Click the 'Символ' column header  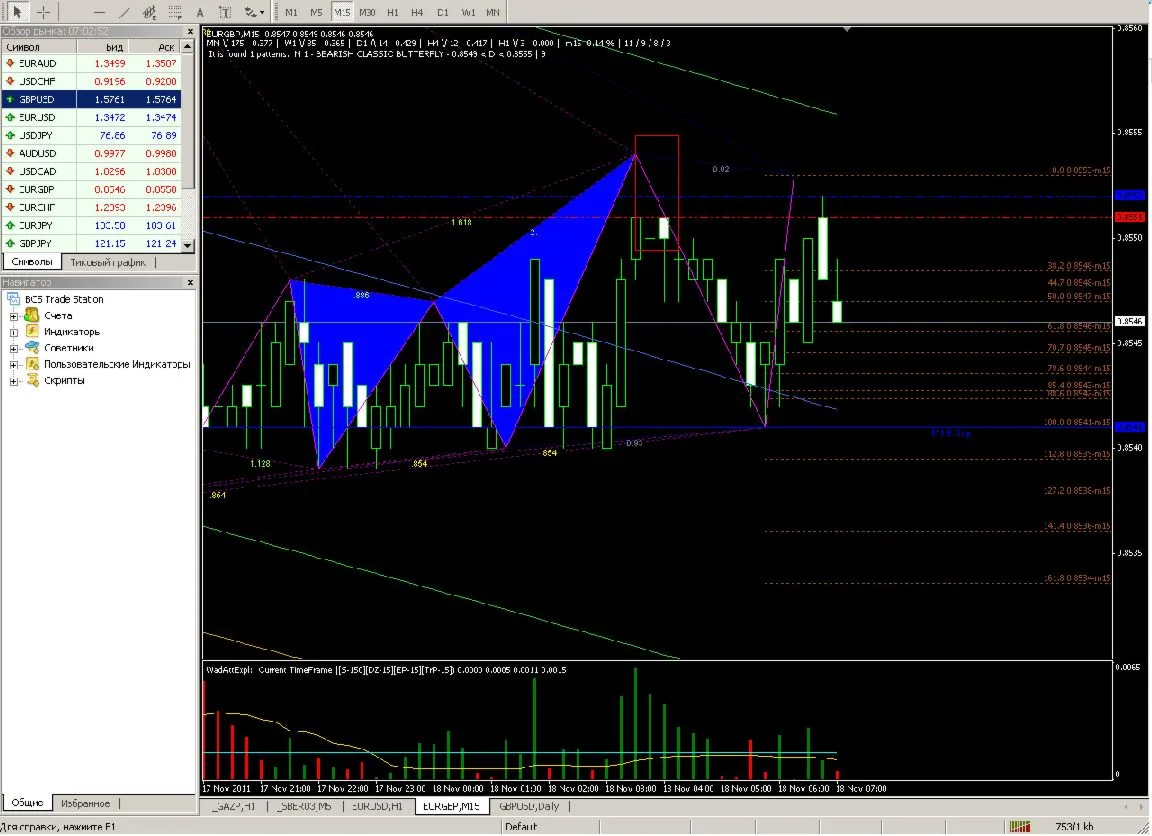click(39, 47)
